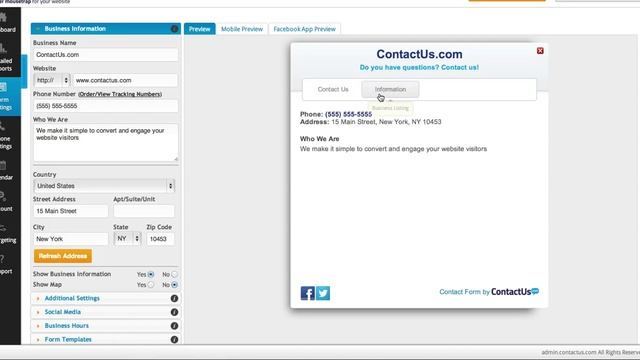This screenshot has width=640, height=360.
Task: Open the Dashboard sidebar icon
Action: (x=4, y=18)
